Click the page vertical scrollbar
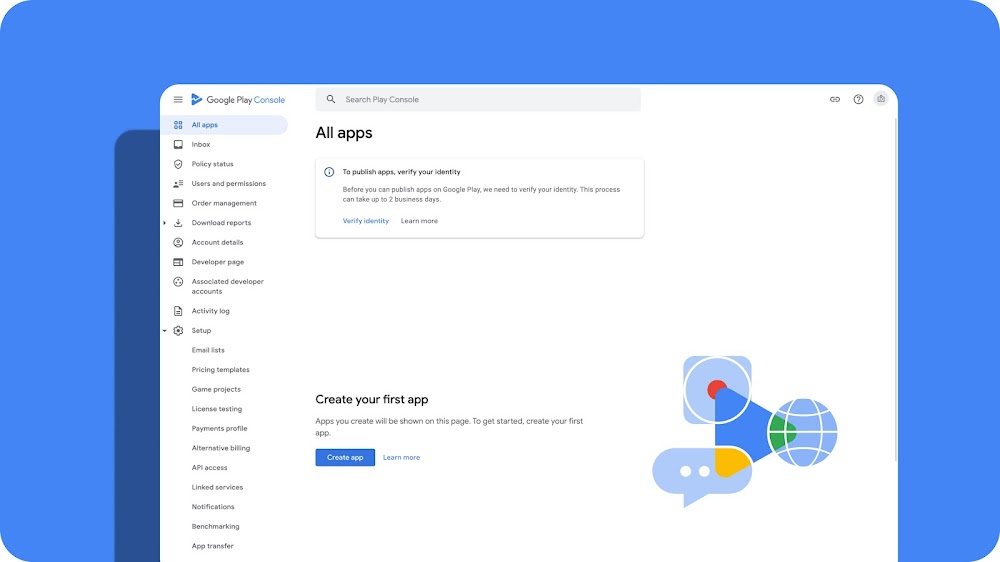Viewport: 1000px width, 562px height. (895, 287)
